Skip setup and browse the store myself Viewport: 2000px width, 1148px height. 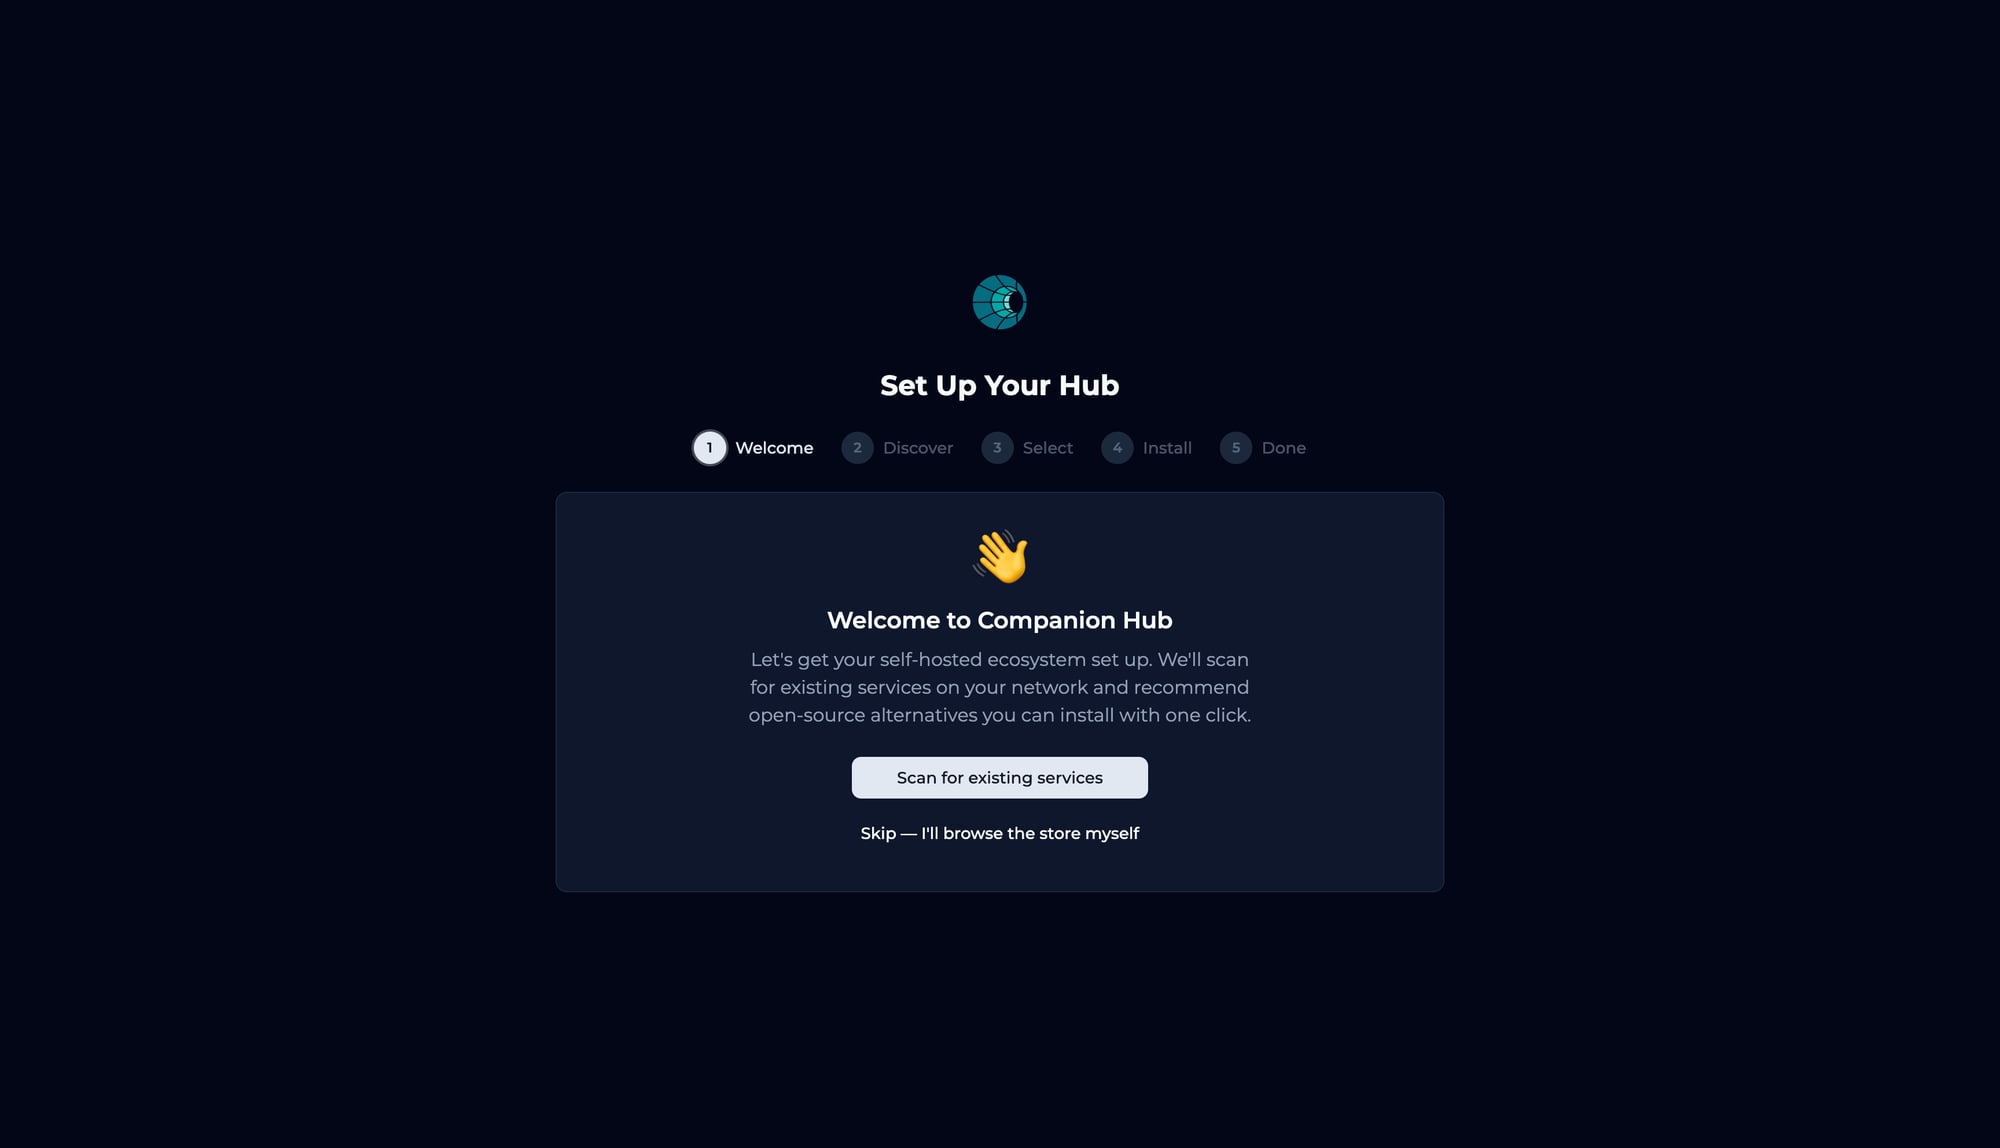tap(1000, 833)
